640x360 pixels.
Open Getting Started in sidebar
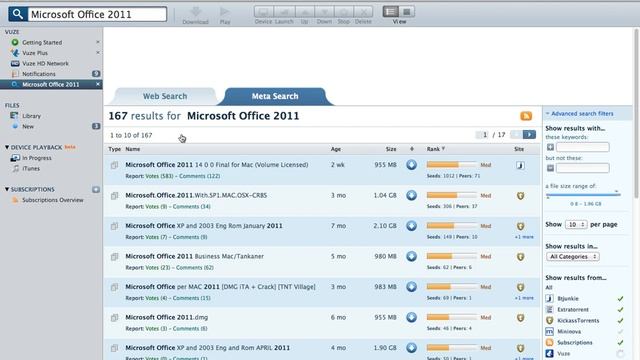point(42,42)
